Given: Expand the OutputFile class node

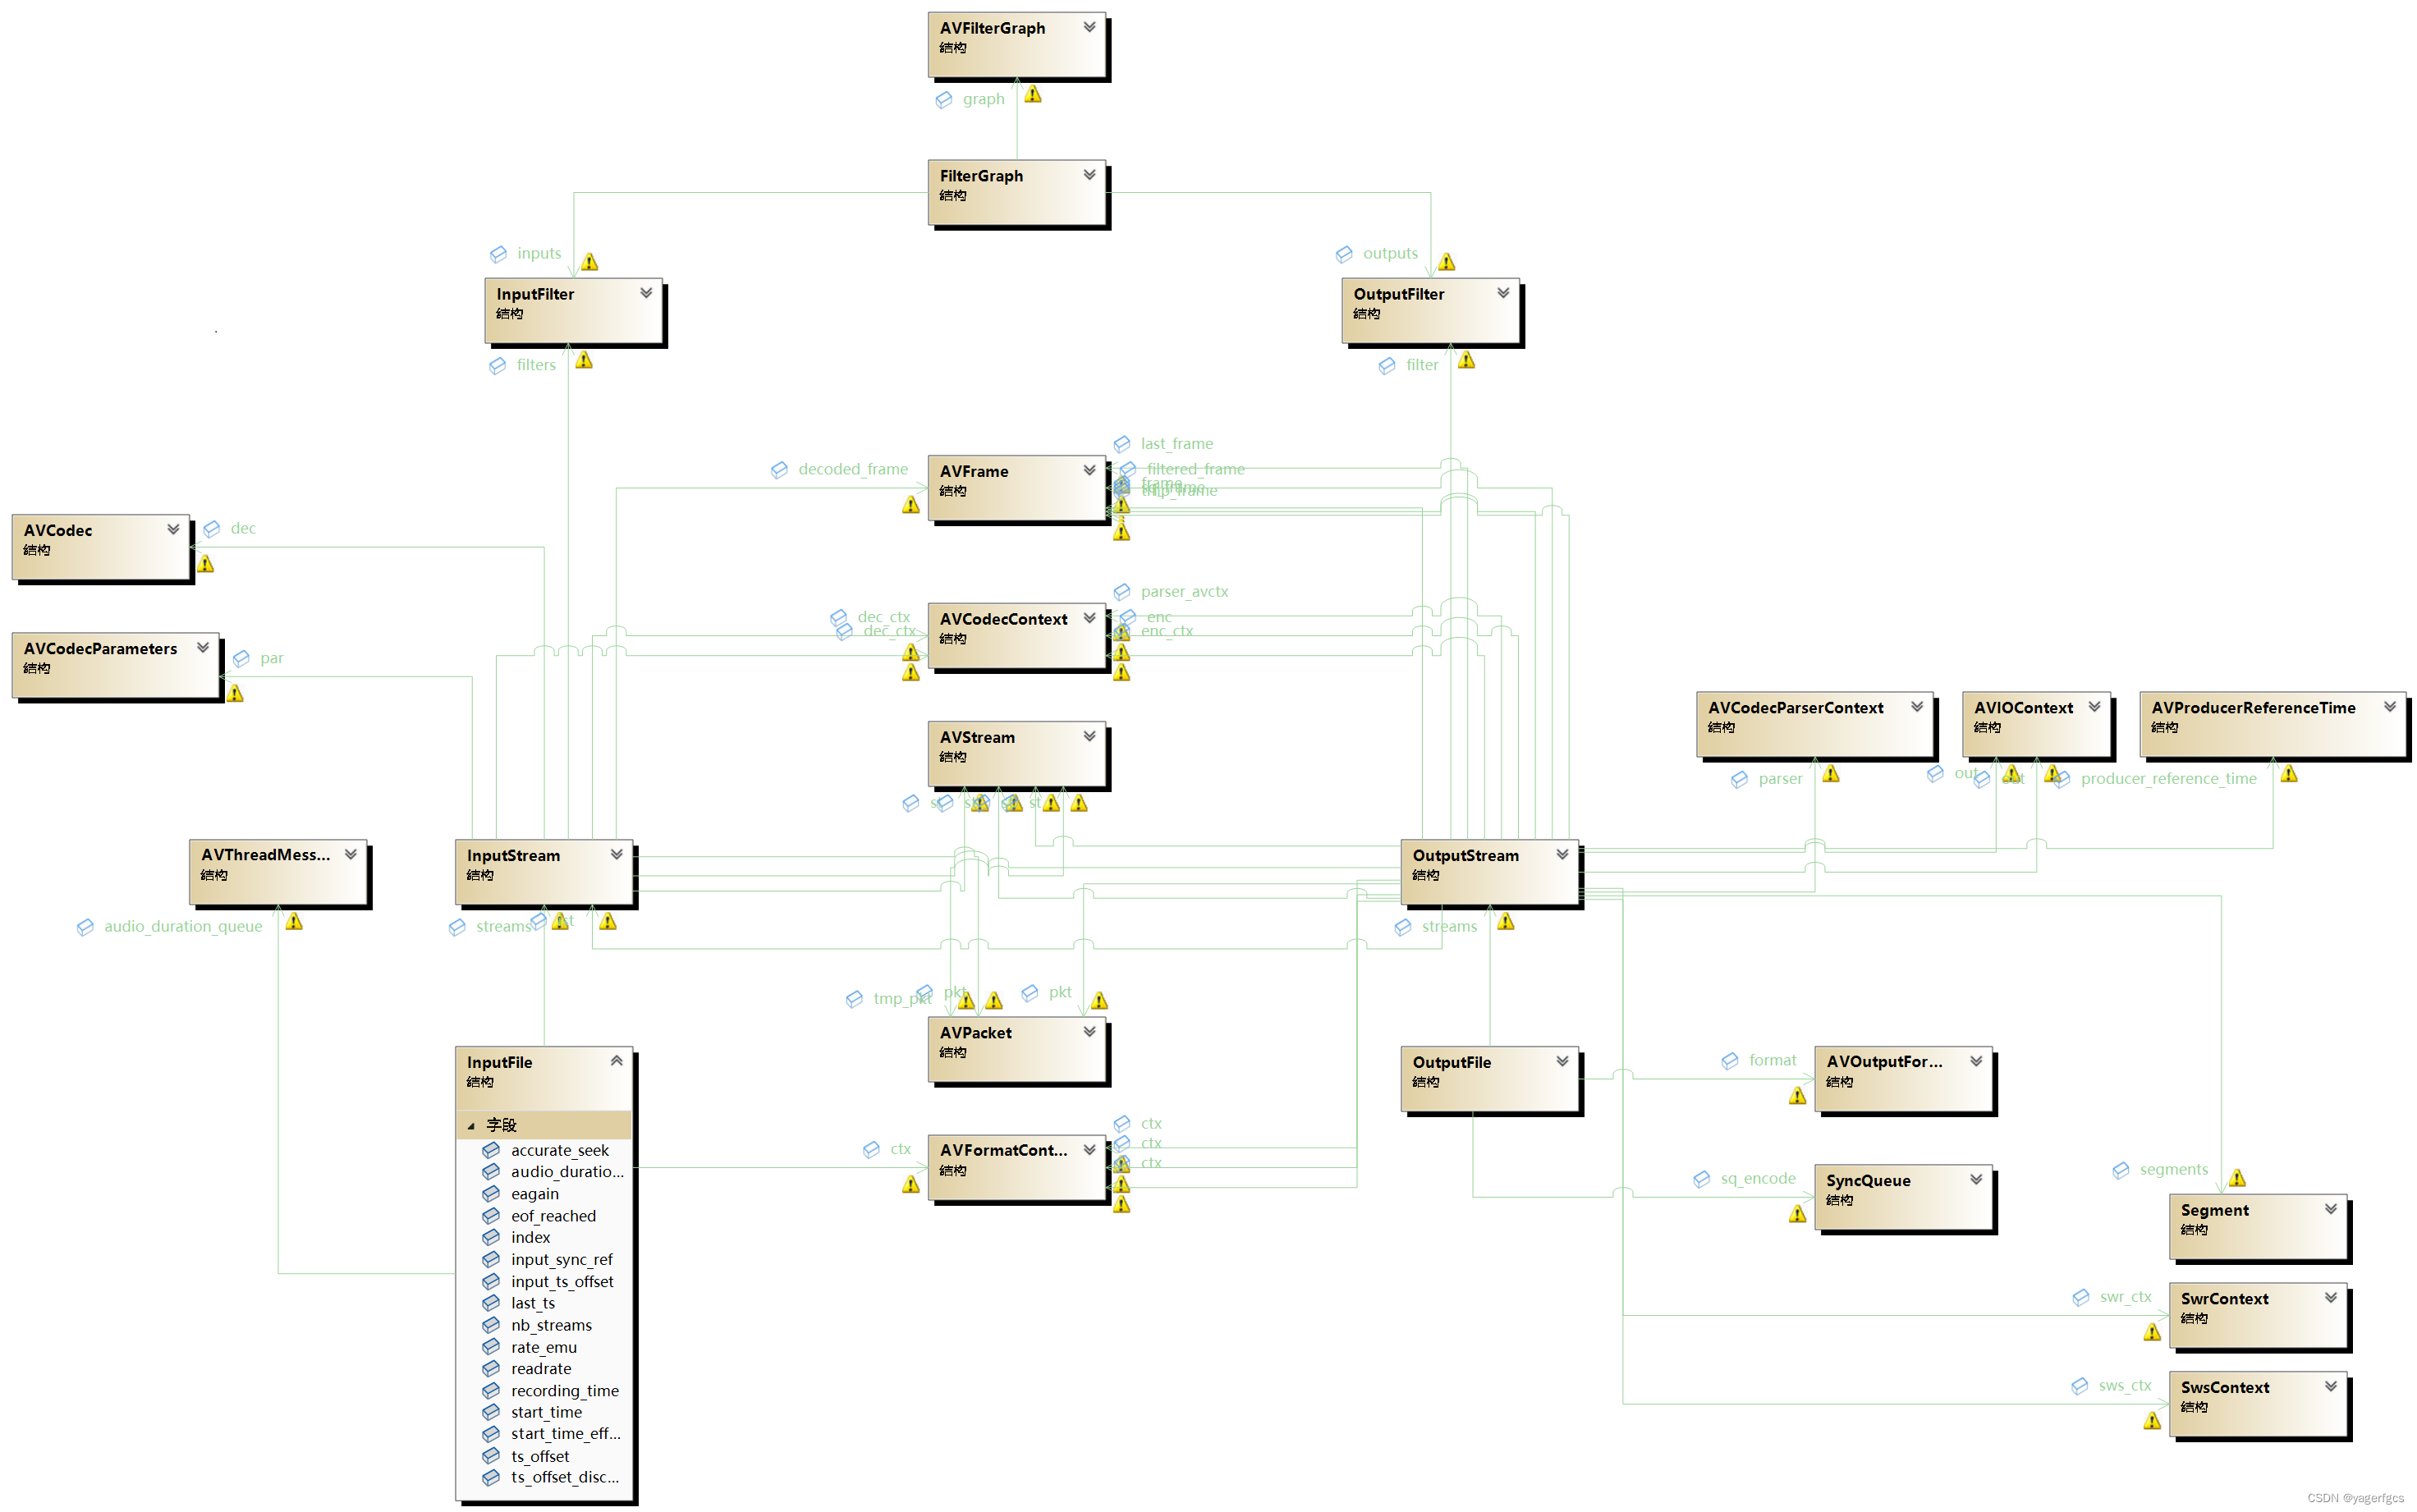Looking at the screenshot, I should (1562, 1061).
